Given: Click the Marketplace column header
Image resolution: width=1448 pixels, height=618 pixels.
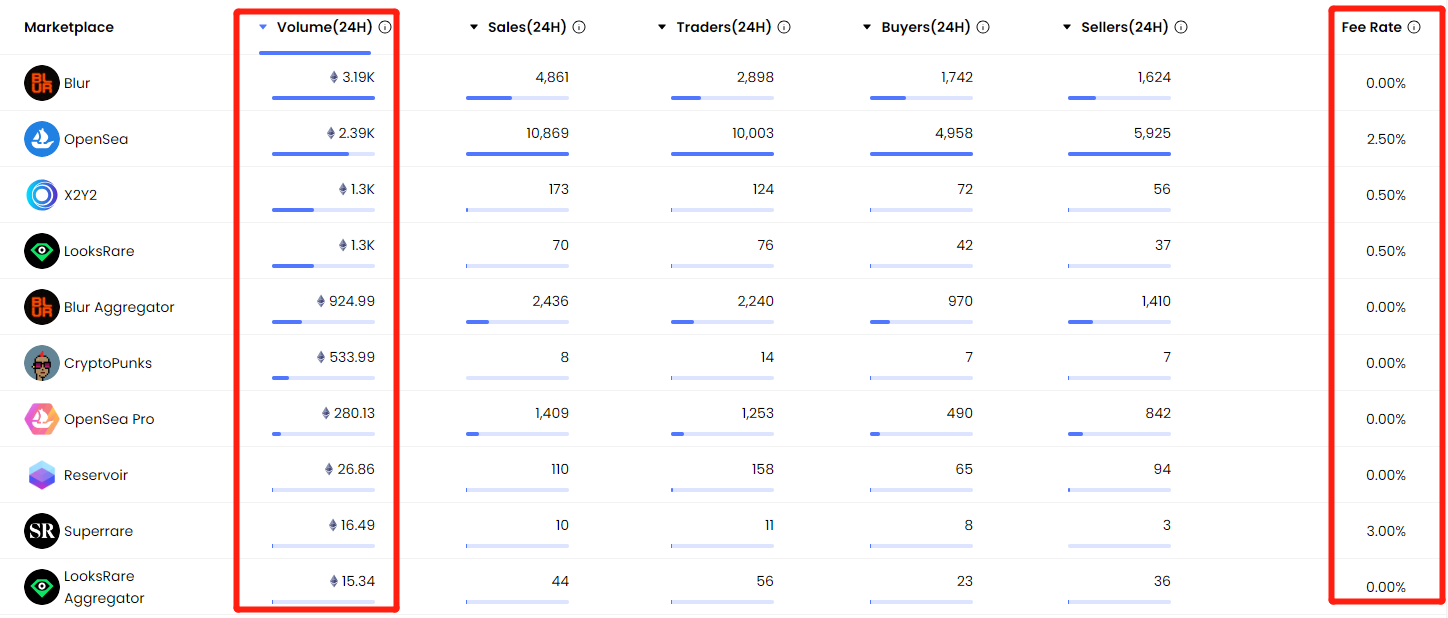Looking at the screenshot, I should click(69, 28).
